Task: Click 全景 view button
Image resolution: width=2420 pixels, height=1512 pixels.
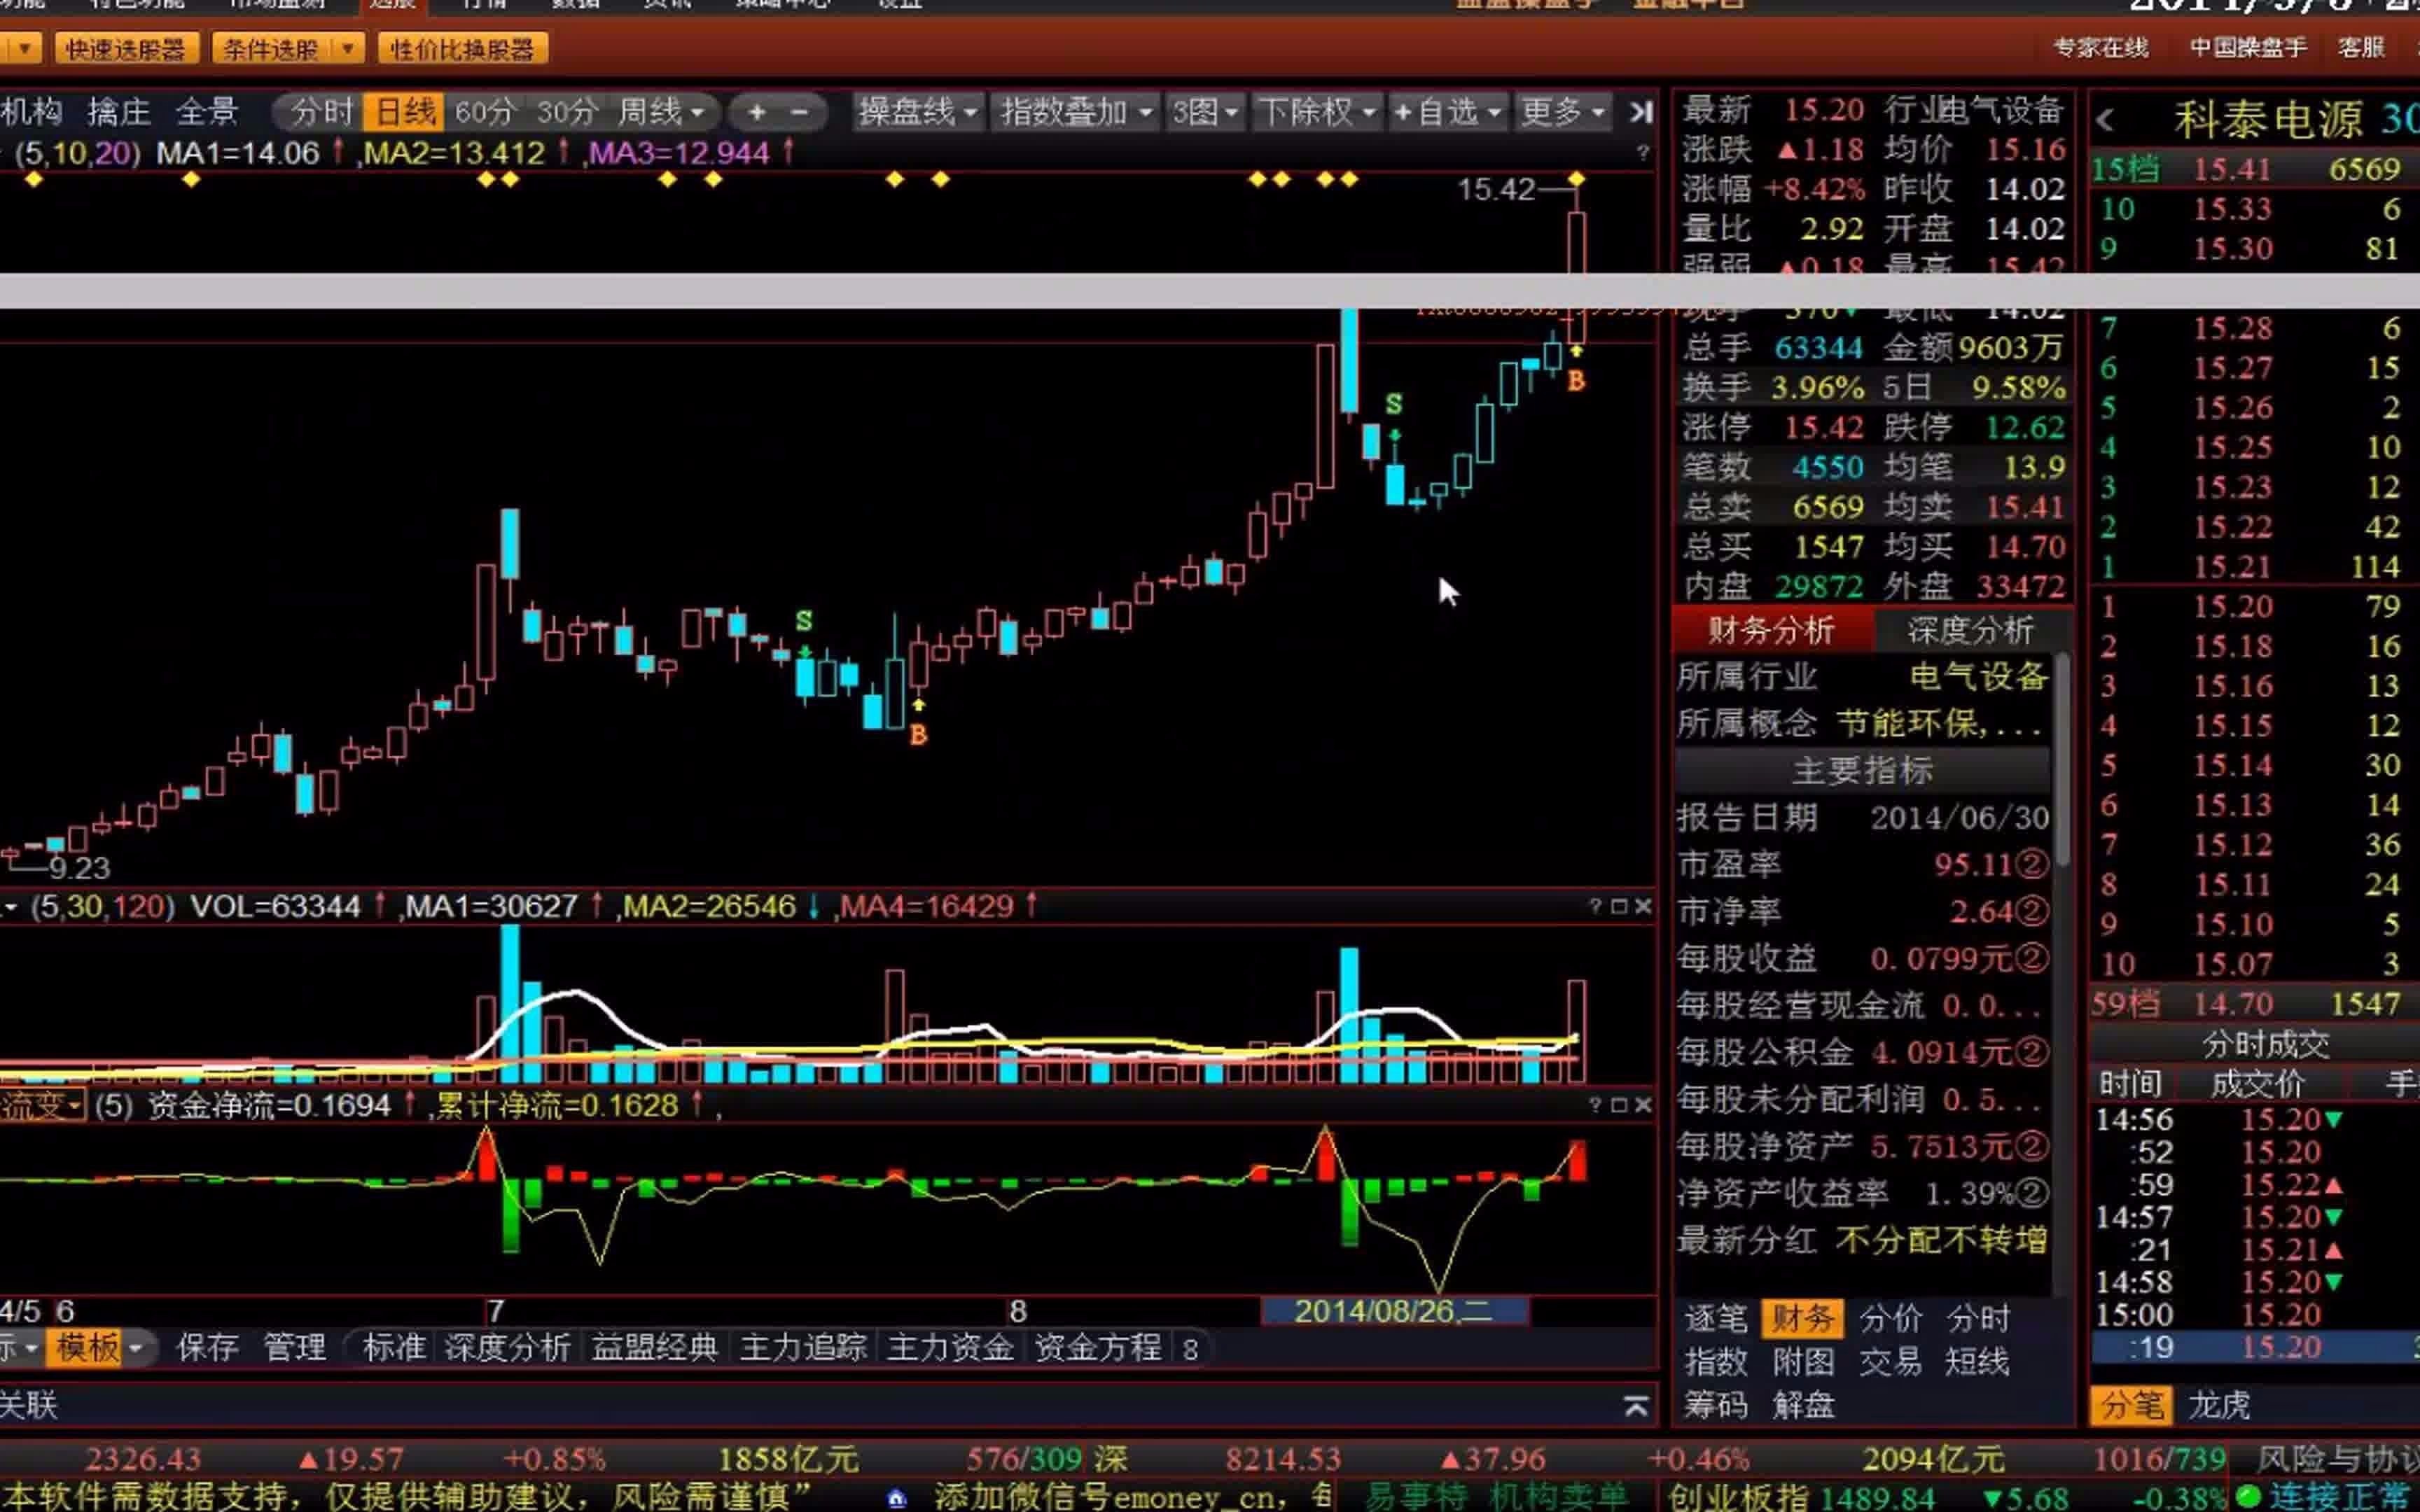Action: 207,112
